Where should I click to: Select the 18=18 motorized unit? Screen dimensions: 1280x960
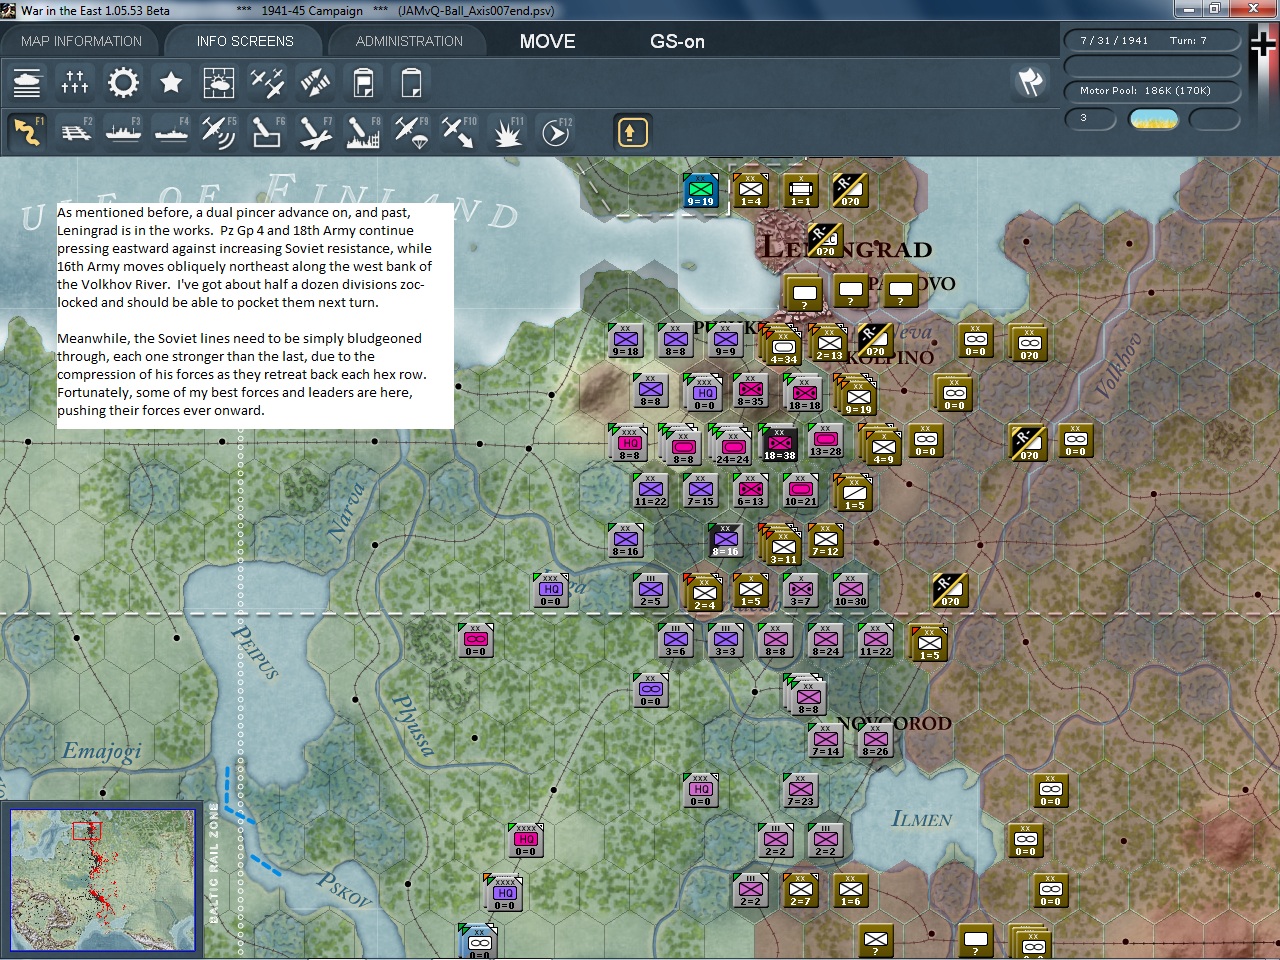pos(804,394)
